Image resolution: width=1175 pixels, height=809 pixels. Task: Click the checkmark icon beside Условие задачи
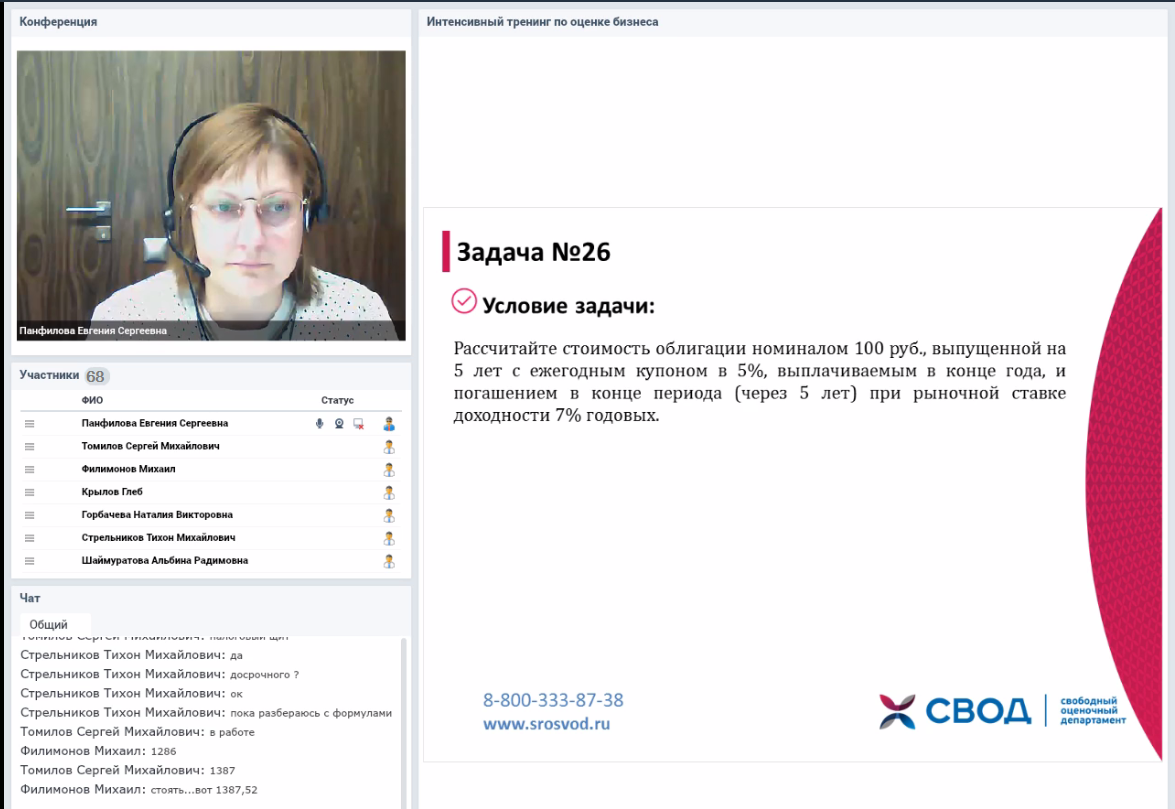(x=464, y=301)
